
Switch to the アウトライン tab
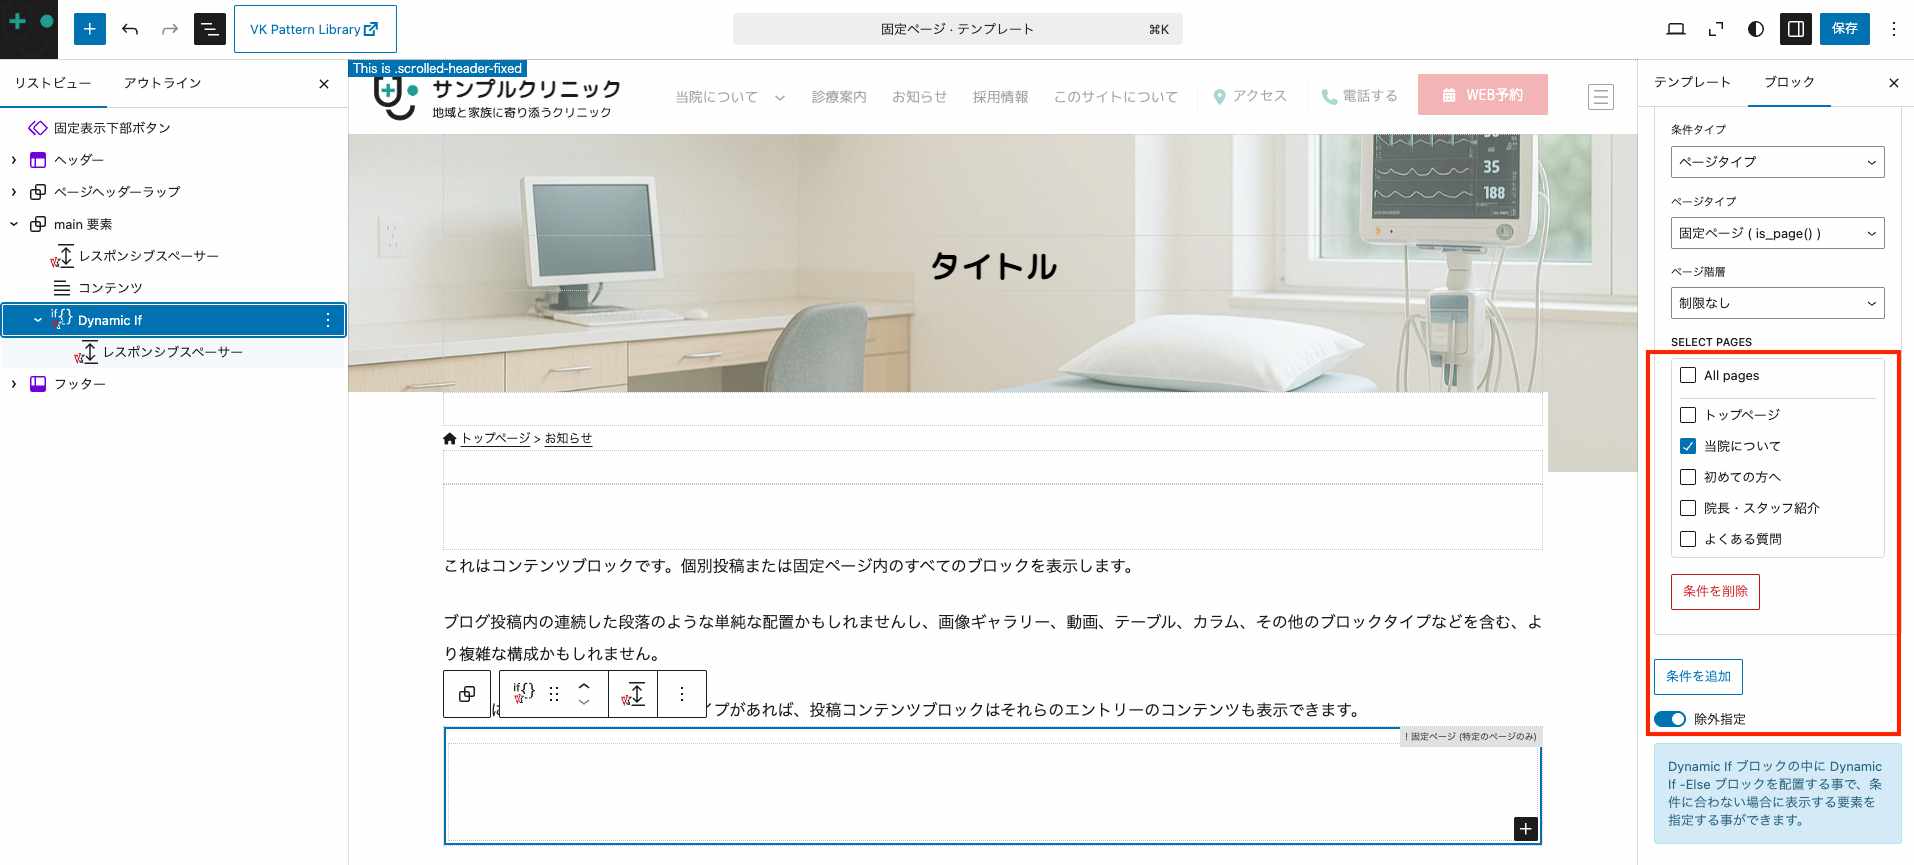(x=162, y=83)
